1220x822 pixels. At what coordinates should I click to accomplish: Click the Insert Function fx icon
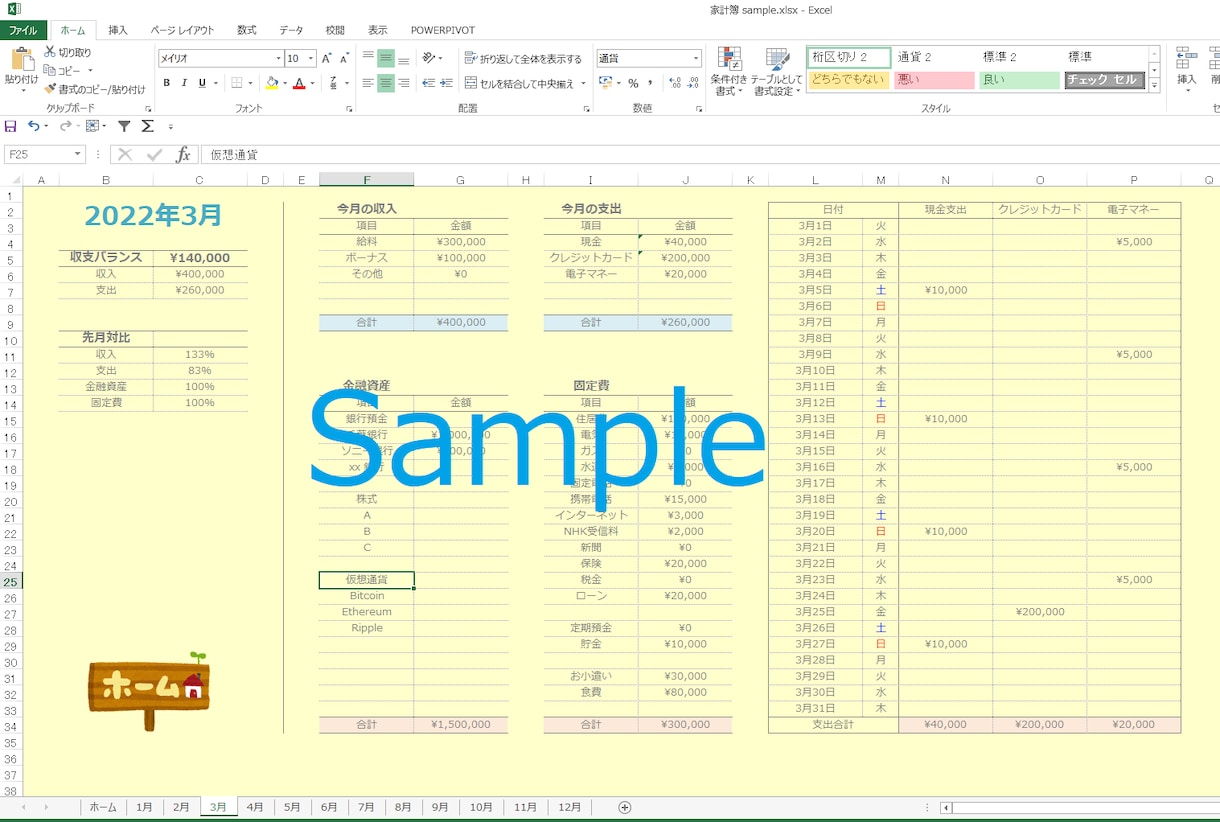pos(183,154)
